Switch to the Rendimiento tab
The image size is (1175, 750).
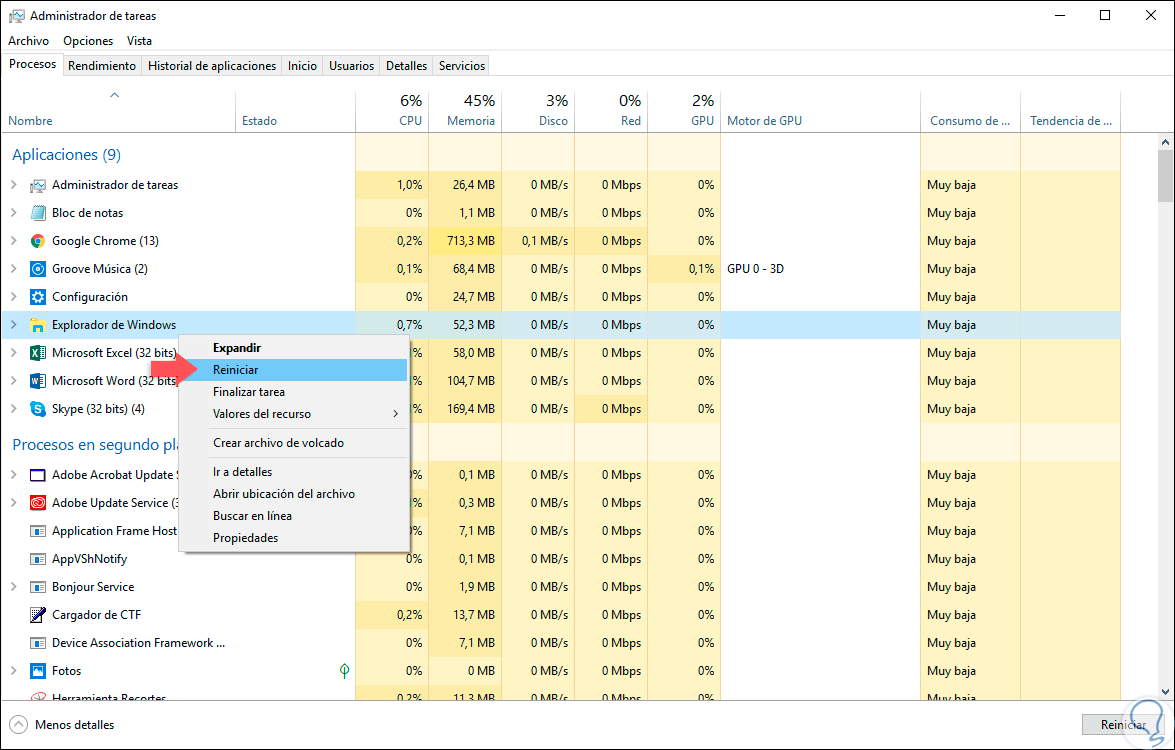(x=102, y=66)
